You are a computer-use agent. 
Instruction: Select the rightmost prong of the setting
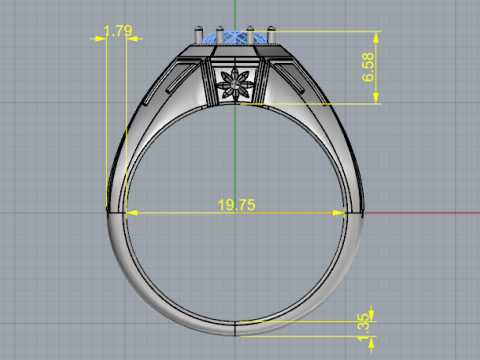271,35
